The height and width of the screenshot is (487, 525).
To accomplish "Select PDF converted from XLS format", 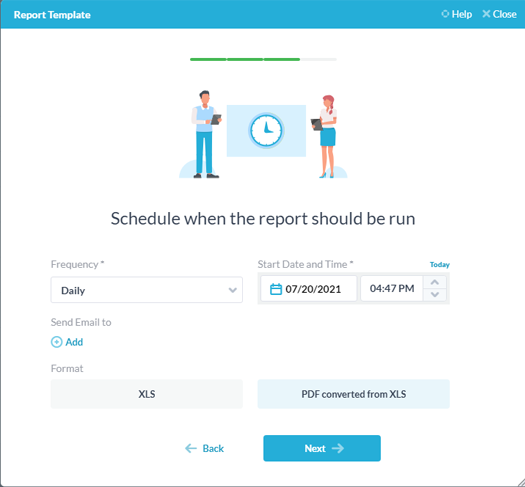I will tap(354, 394).
